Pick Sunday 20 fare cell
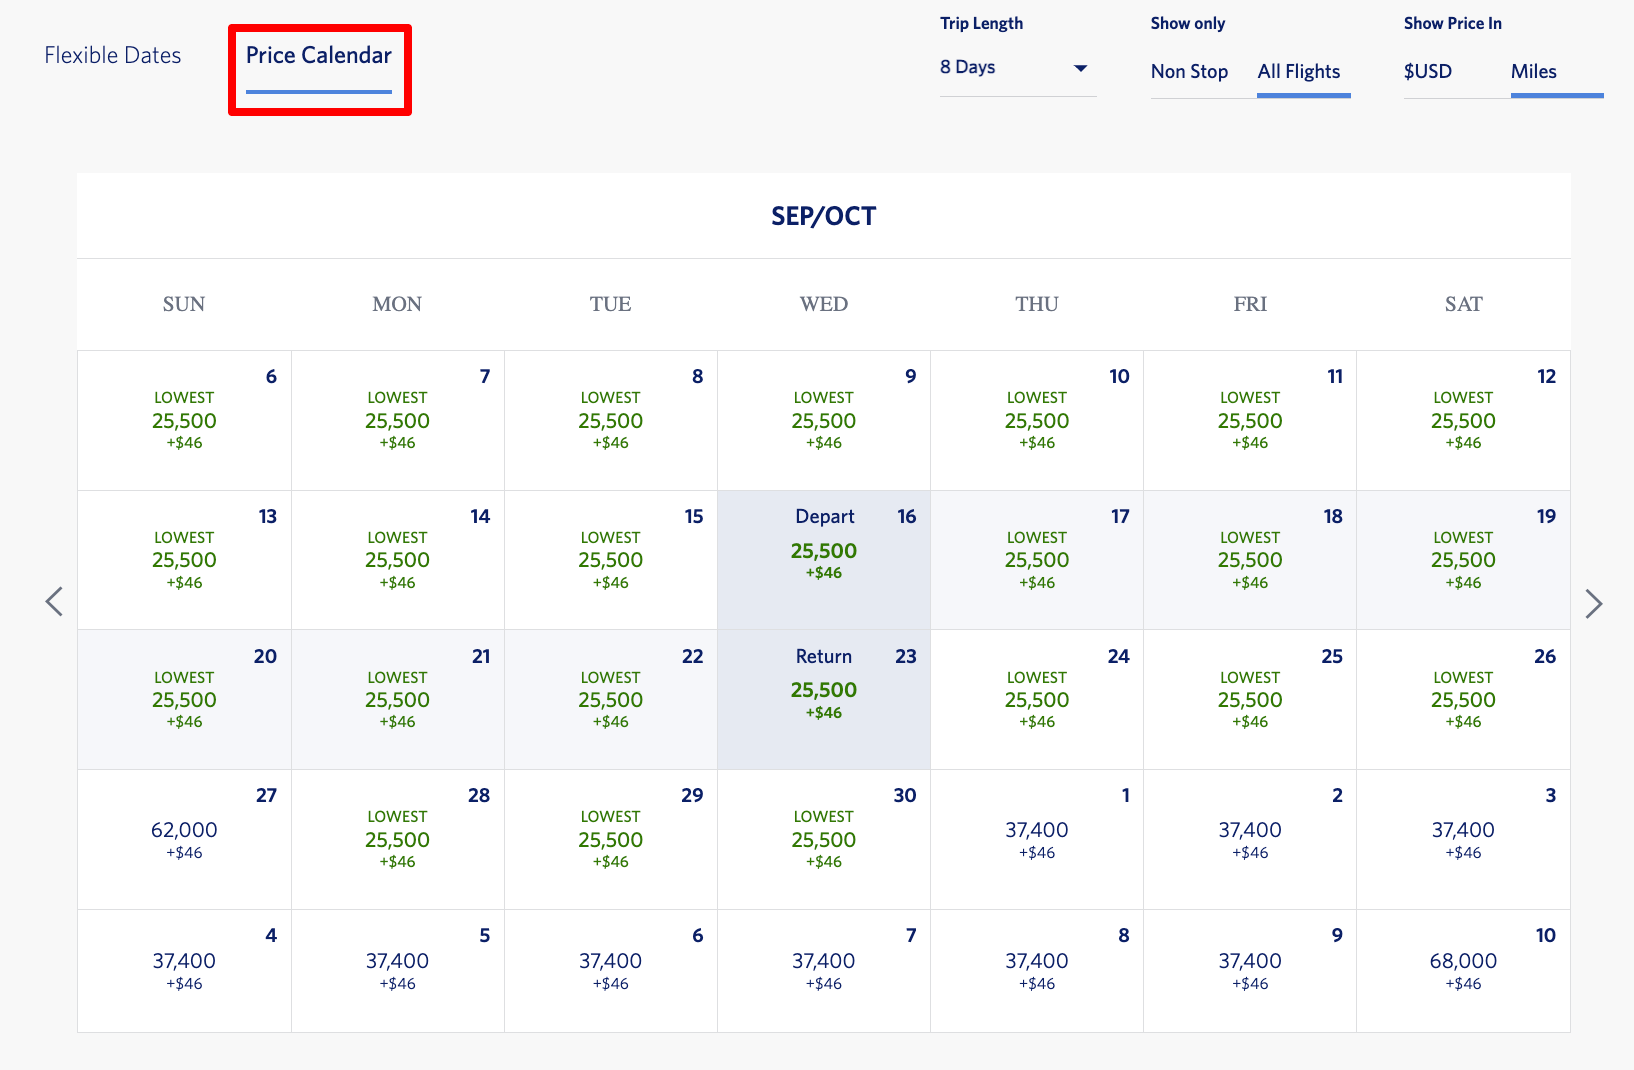Image resolution: width=1634 pixels, height=1070 pixels. point(184,700)
